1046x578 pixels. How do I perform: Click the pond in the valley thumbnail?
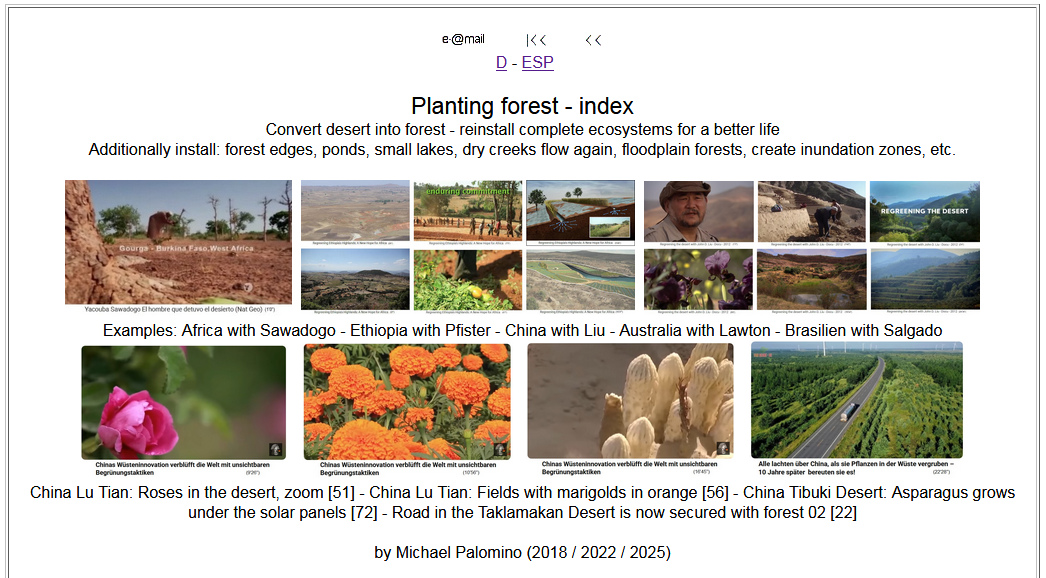pos(811,280)
